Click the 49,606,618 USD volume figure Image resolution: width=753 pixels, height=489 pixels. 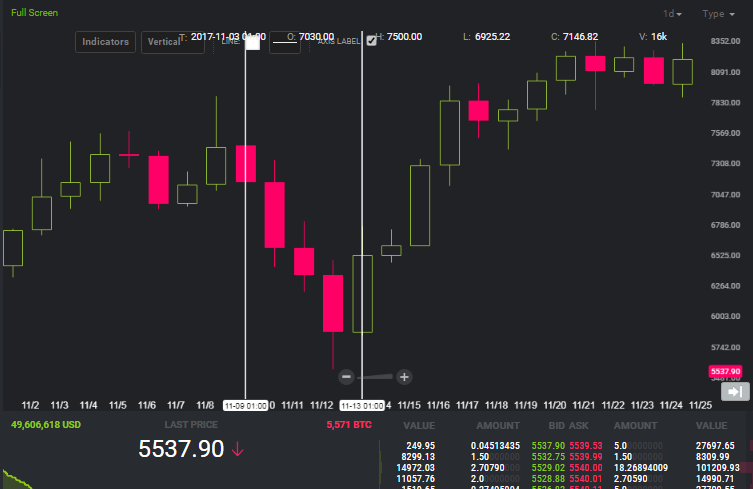click(x=46, y=425)
